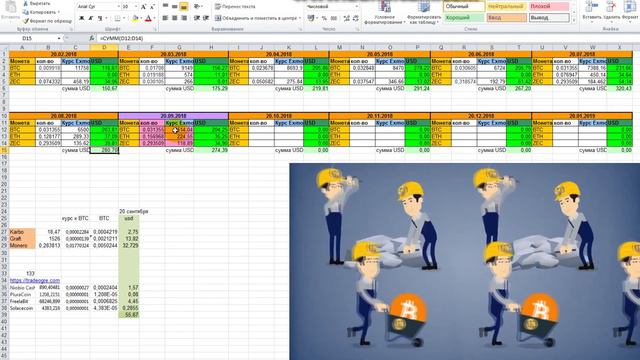Click the Delete cells (Удалить) icon
This screenshot has height=360, width=640.
click(611, 7)
